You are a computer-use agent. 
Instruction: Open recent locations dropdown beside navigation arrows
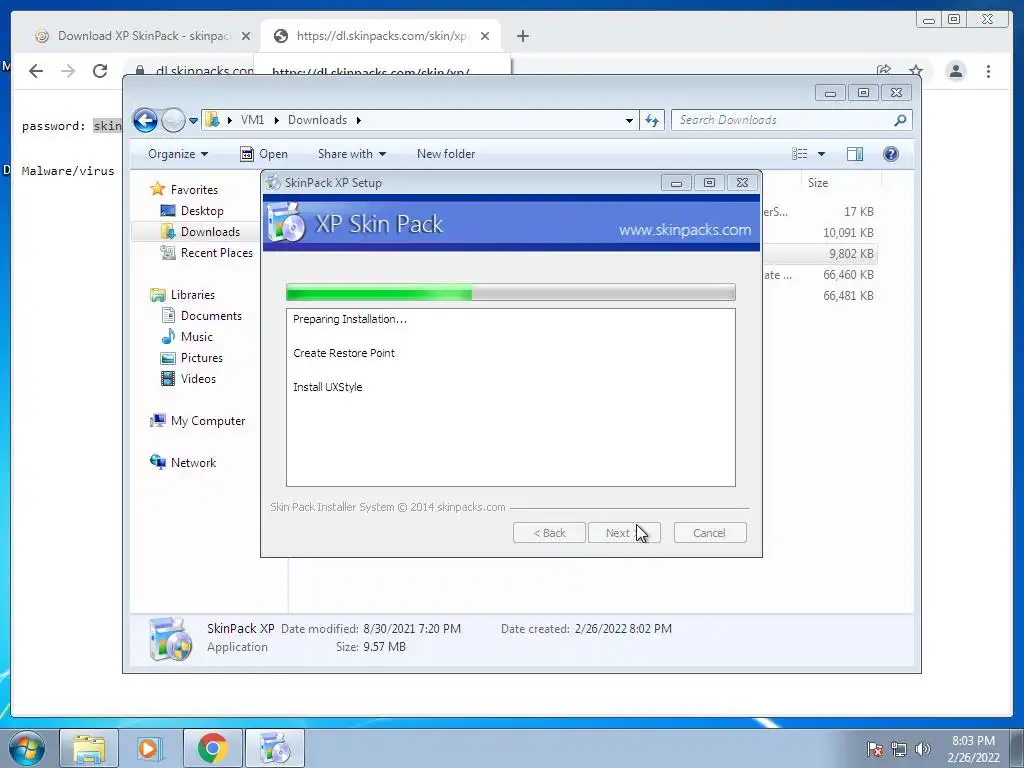(193, 121)
